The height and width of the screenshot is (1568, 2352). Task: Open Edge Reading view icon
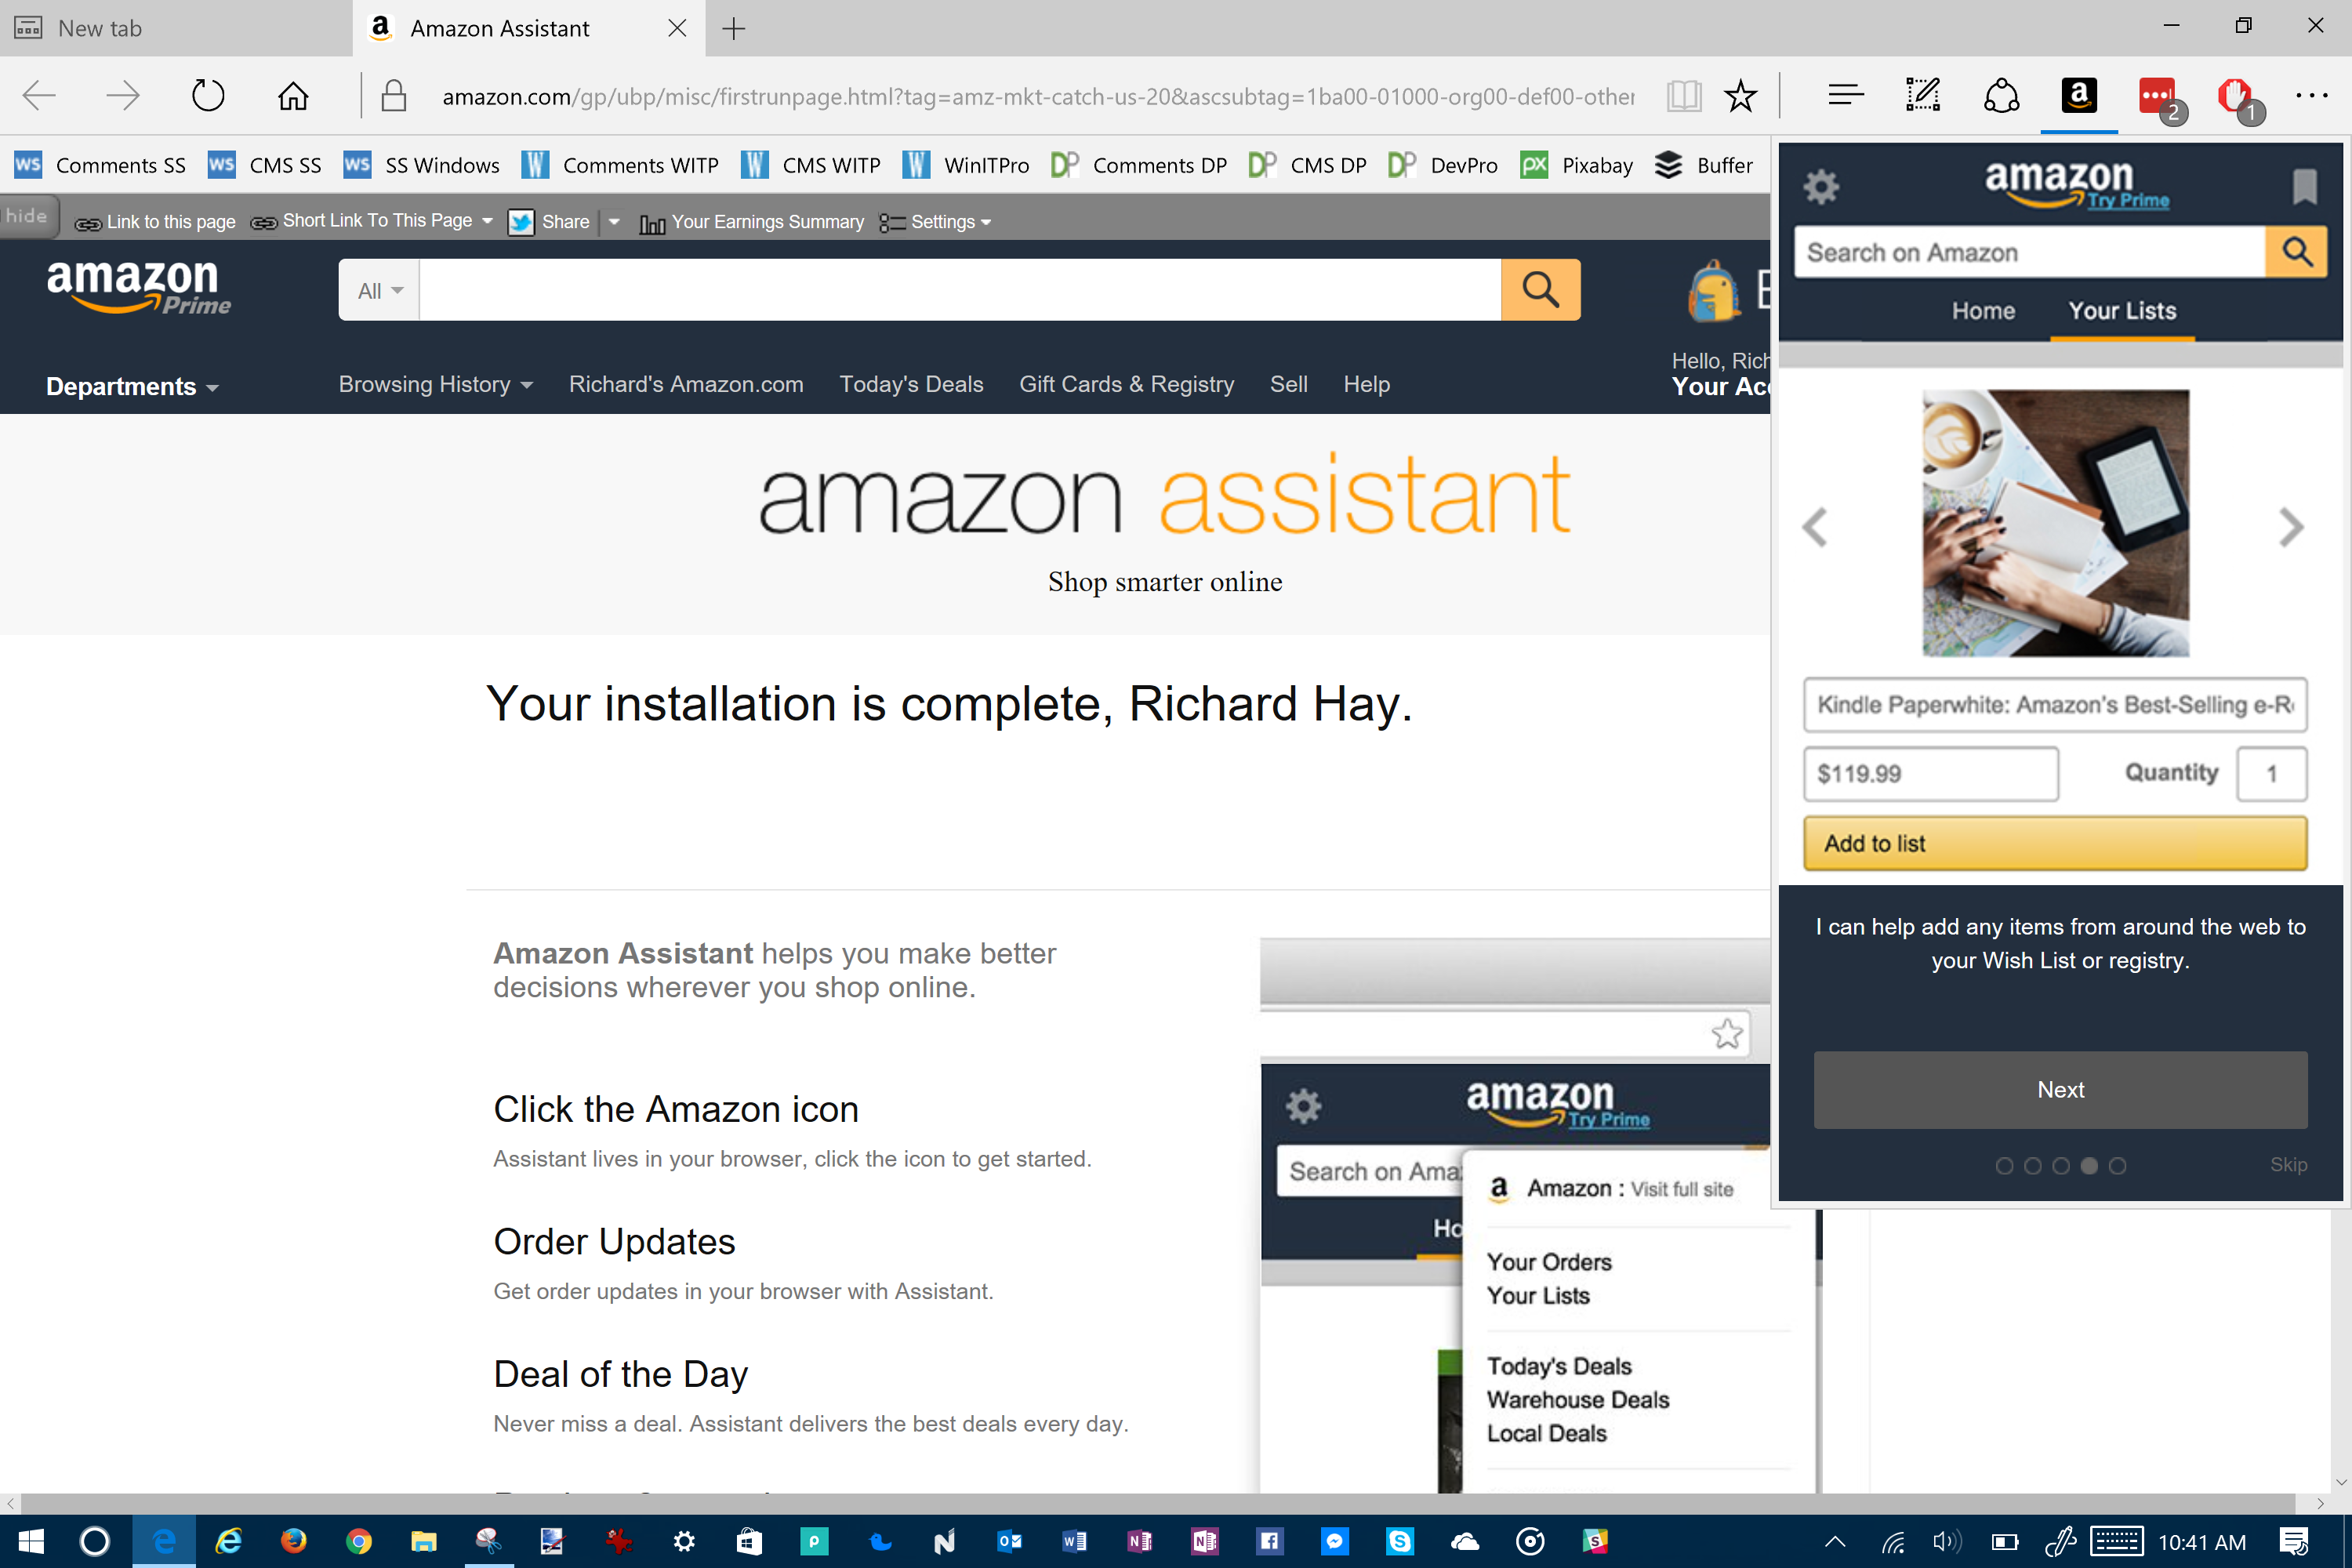pyautogui.click(x=1684, y=96)
